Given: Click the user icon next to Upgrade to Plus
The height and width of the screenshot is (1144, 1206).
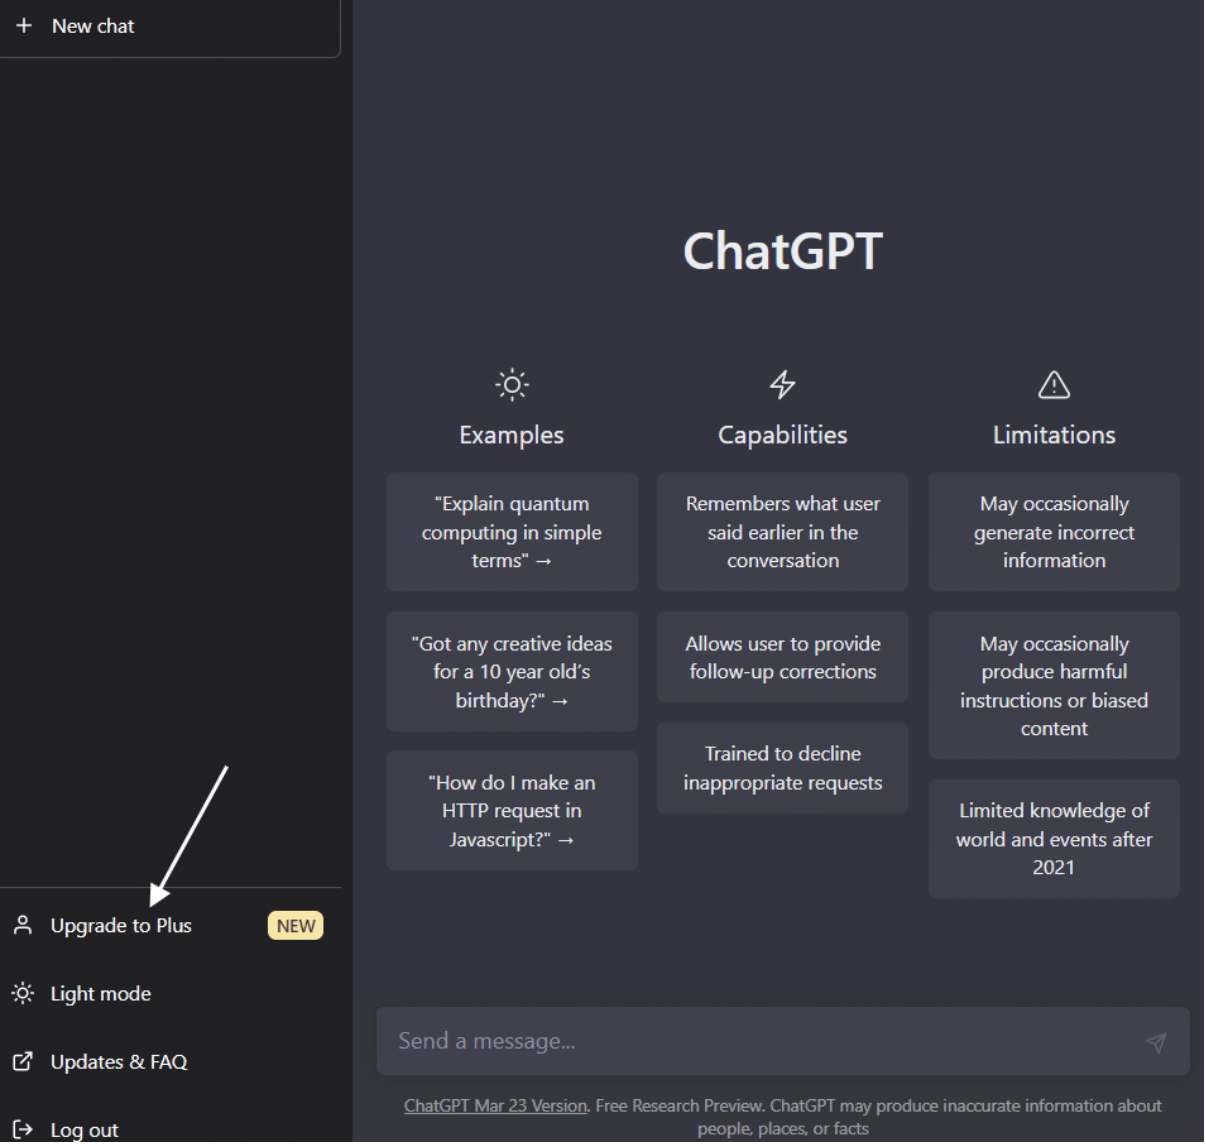Looking at the screenshot, I should 22,925.
